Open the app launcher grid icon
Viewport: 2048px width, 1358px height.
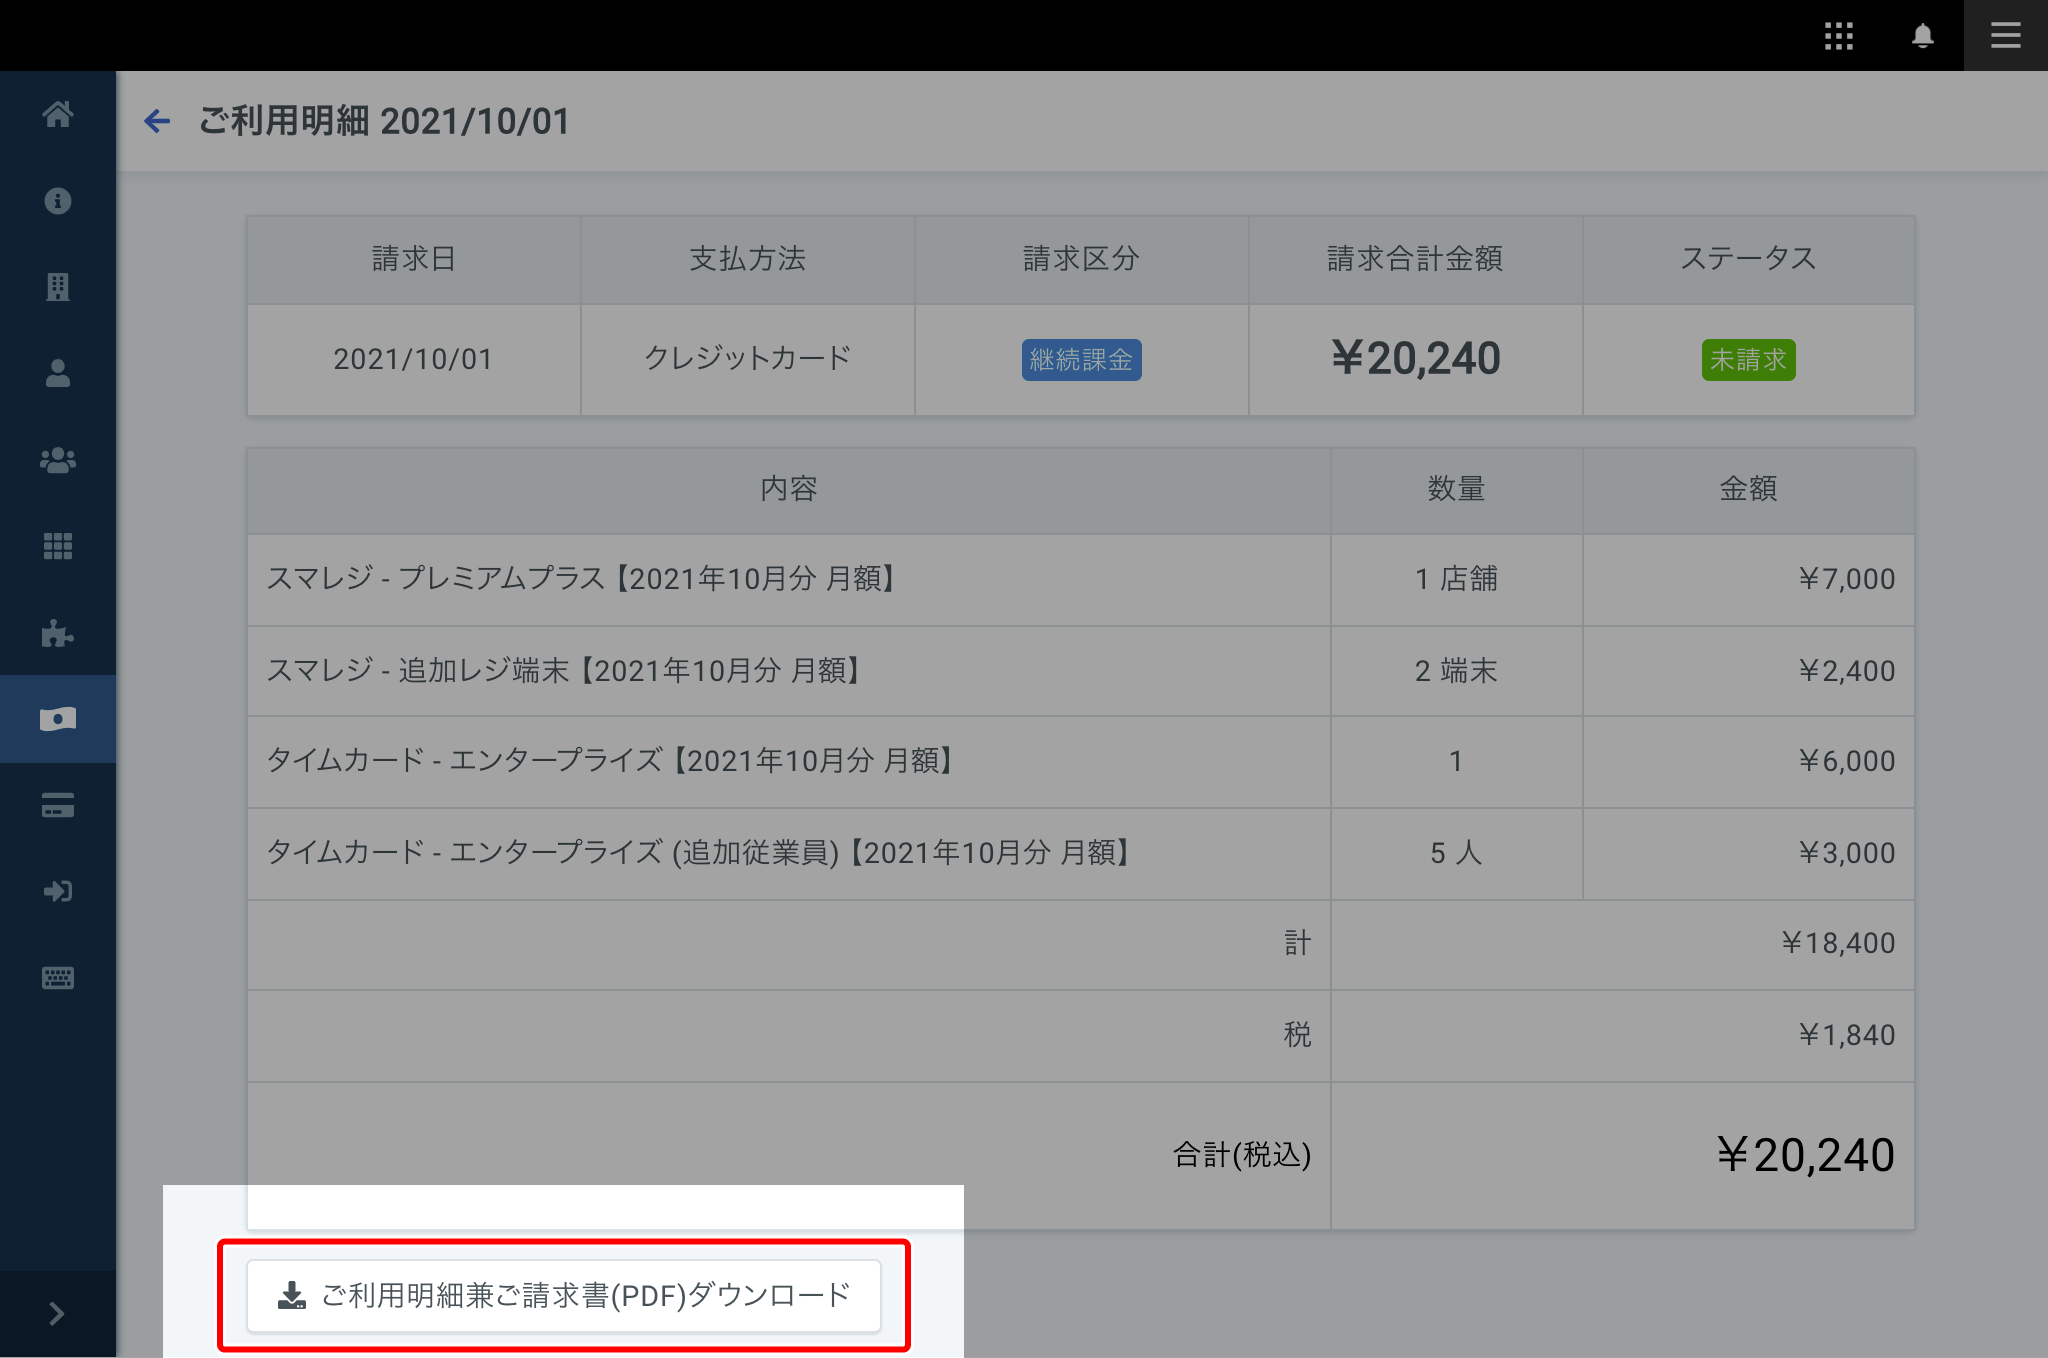(1838, 36)
